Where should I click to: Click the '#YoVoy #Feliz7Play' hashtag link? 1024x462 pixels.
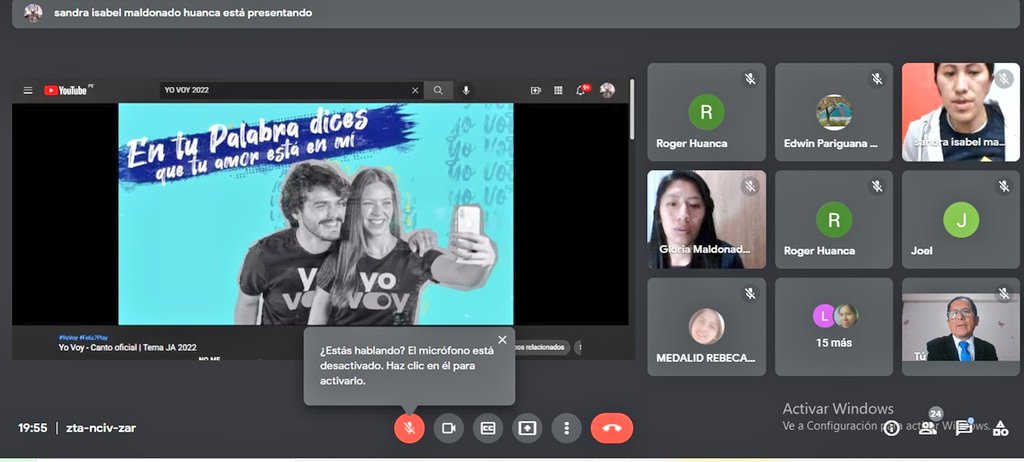click(x=83, y=337)
